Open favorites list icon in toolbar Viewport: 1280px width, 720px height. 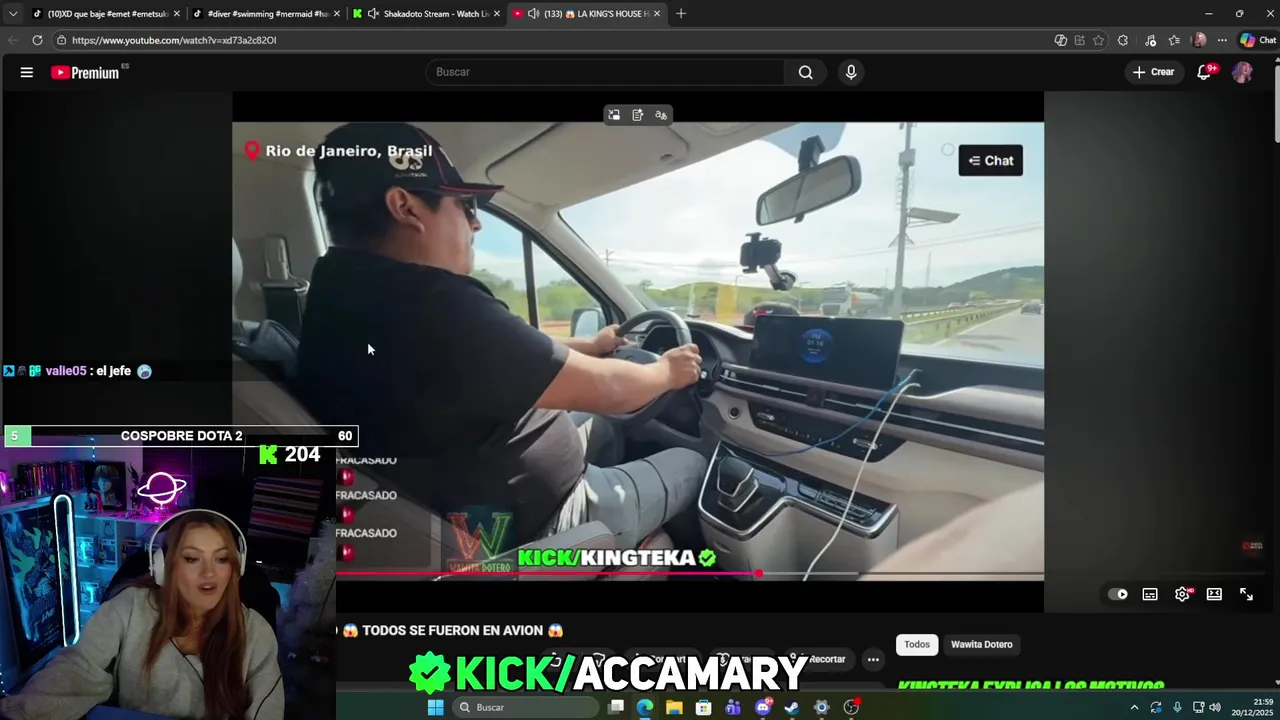[x=1174, y=40]
